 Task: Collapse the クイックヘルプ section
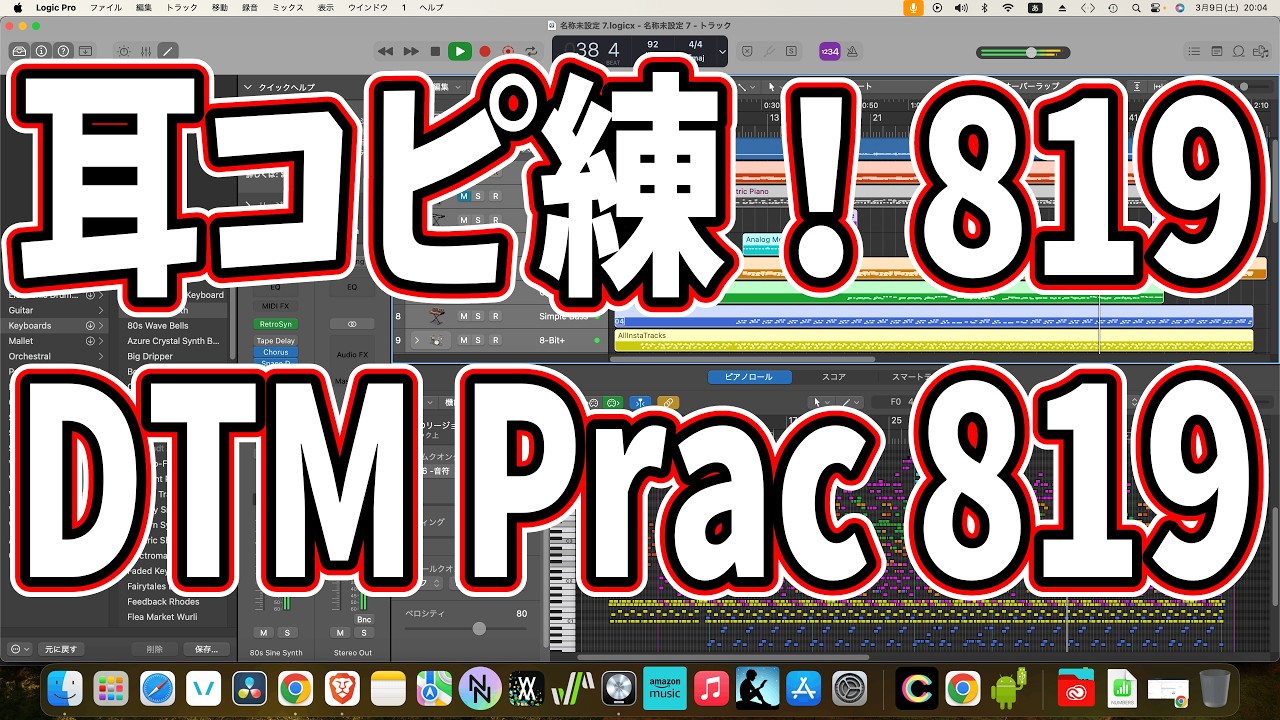click(249, 87)
